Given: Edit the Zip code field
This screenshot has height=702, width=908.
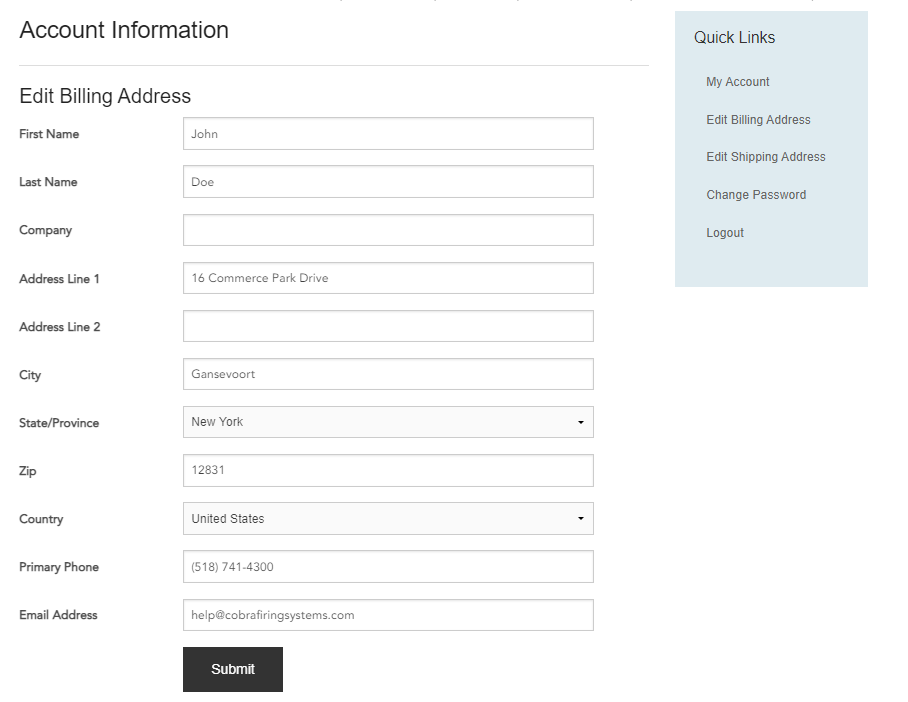Looking at the screenshot, I should coord(388,470).
